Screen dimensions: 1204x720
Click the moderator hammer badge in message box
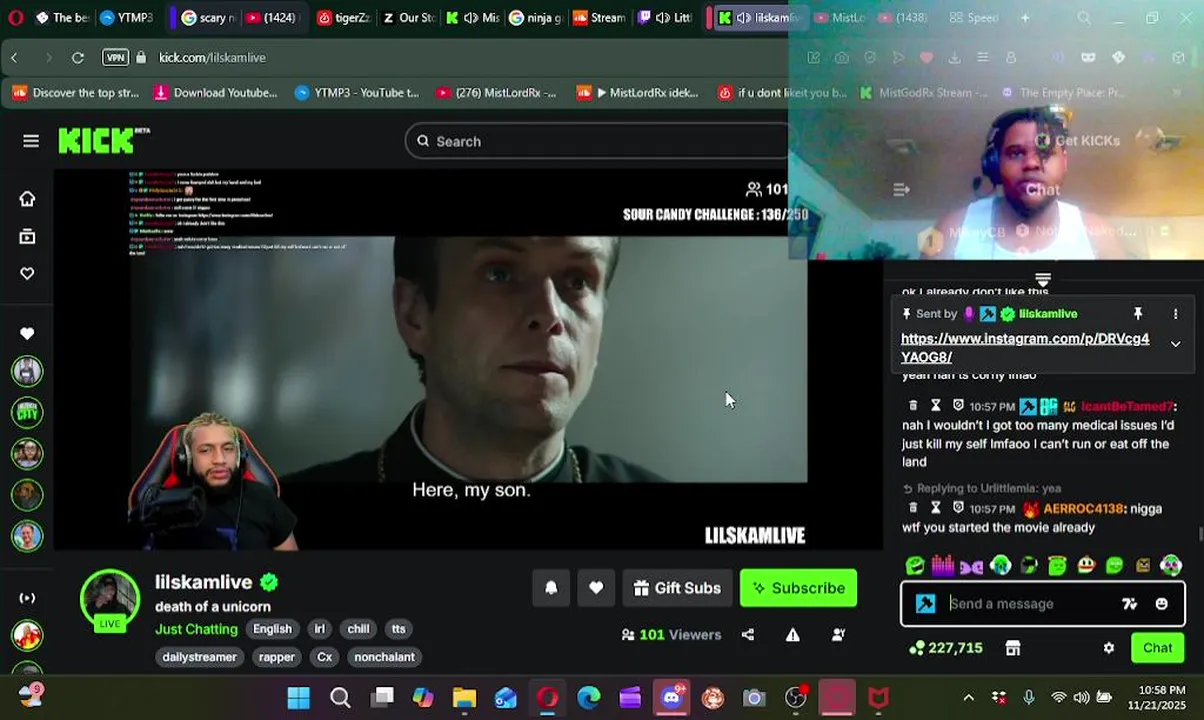point(926,604)
